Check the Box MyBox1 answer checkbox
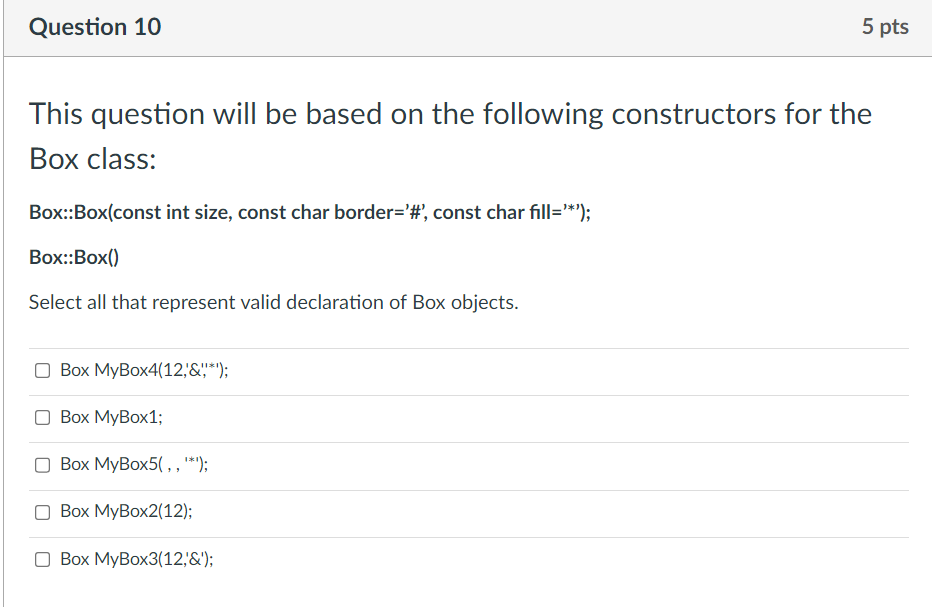Image resolution: width=932 pixels, height=607 pixels. [42, 416]
